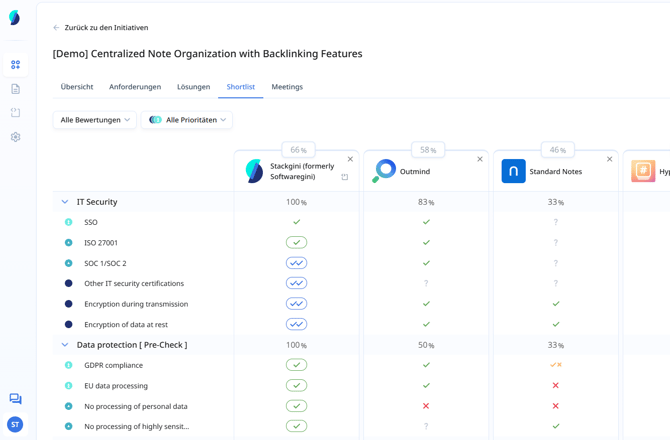Remove Outmind from the shortlist
The height and width of the screenshot is (440, 670).
pyautogui.click(x=480, y=159)
